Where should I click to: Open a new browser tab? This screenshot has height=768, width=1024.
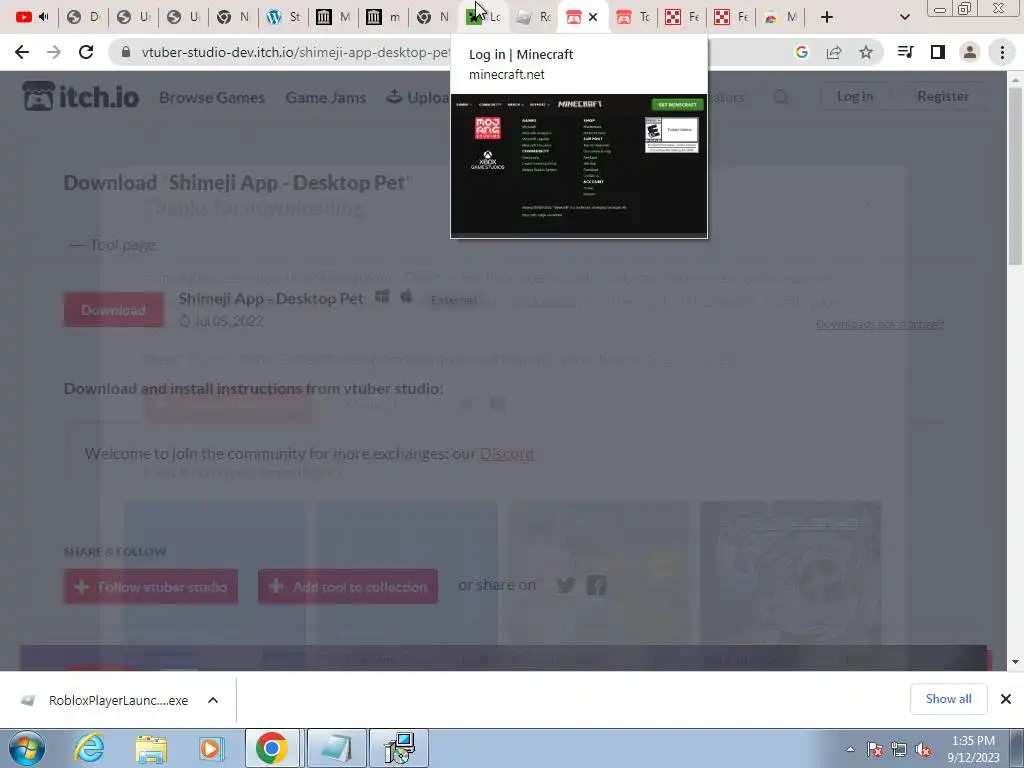point(827,17)
